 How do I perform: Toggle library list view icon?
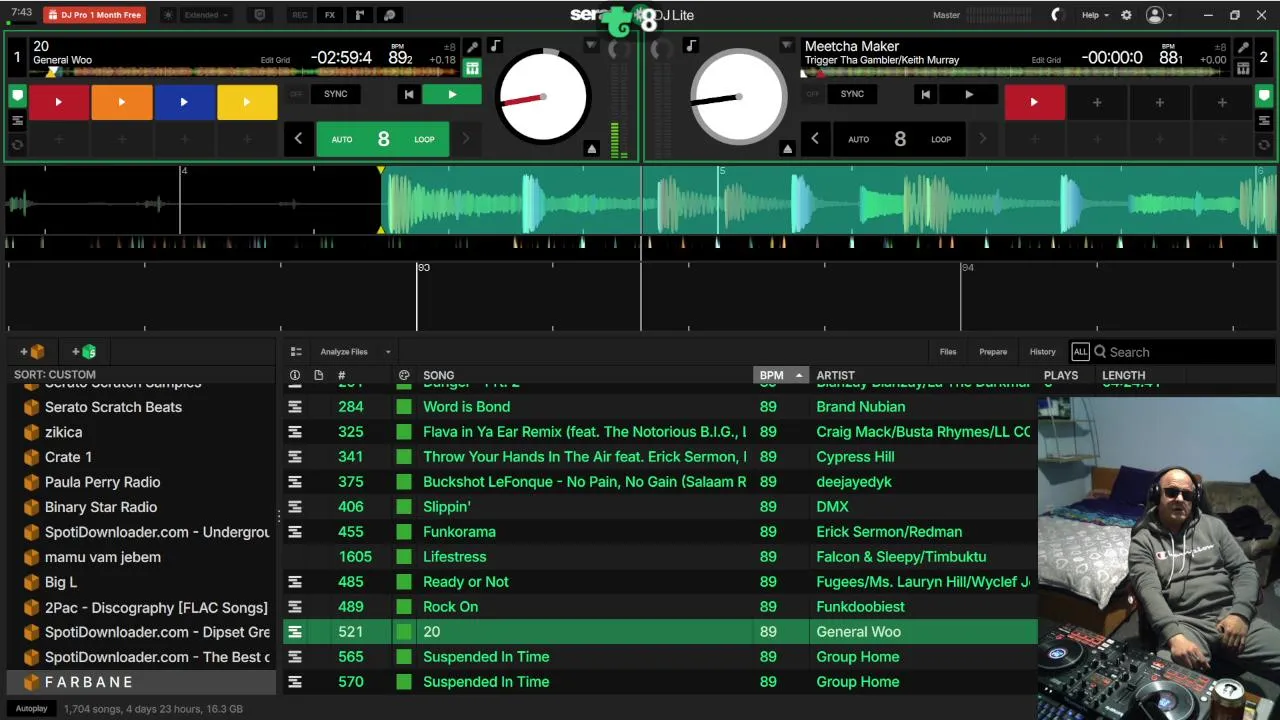(x=296, y=352)
